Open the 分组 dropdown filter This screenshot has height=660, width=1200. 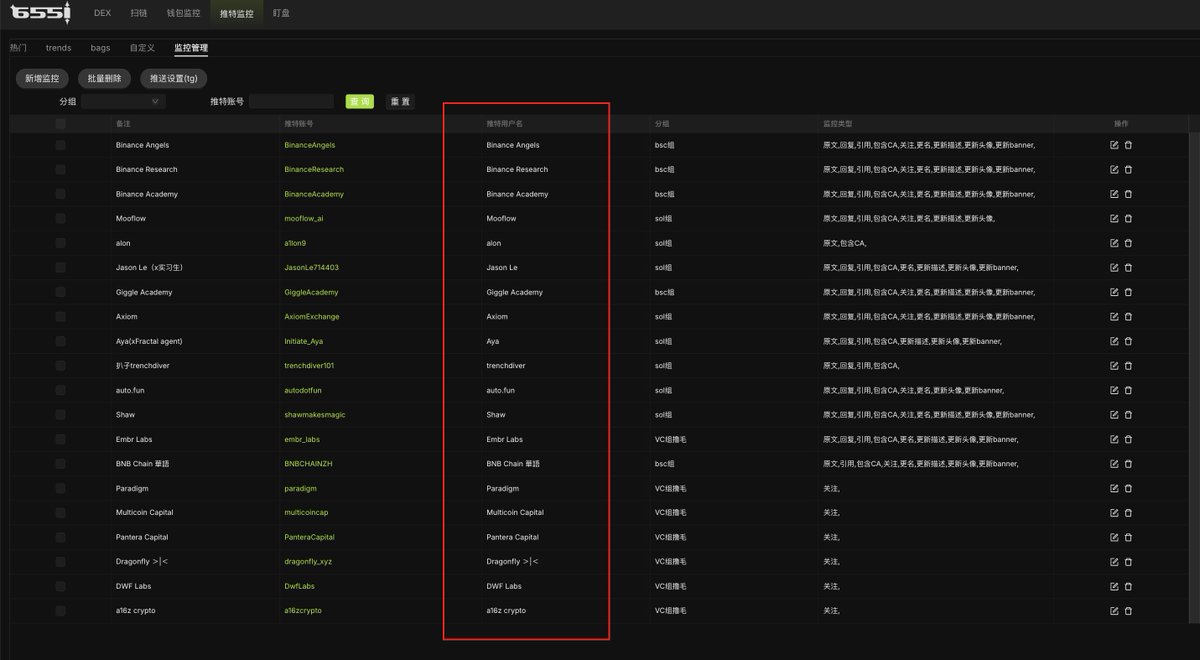coord(123,101)
